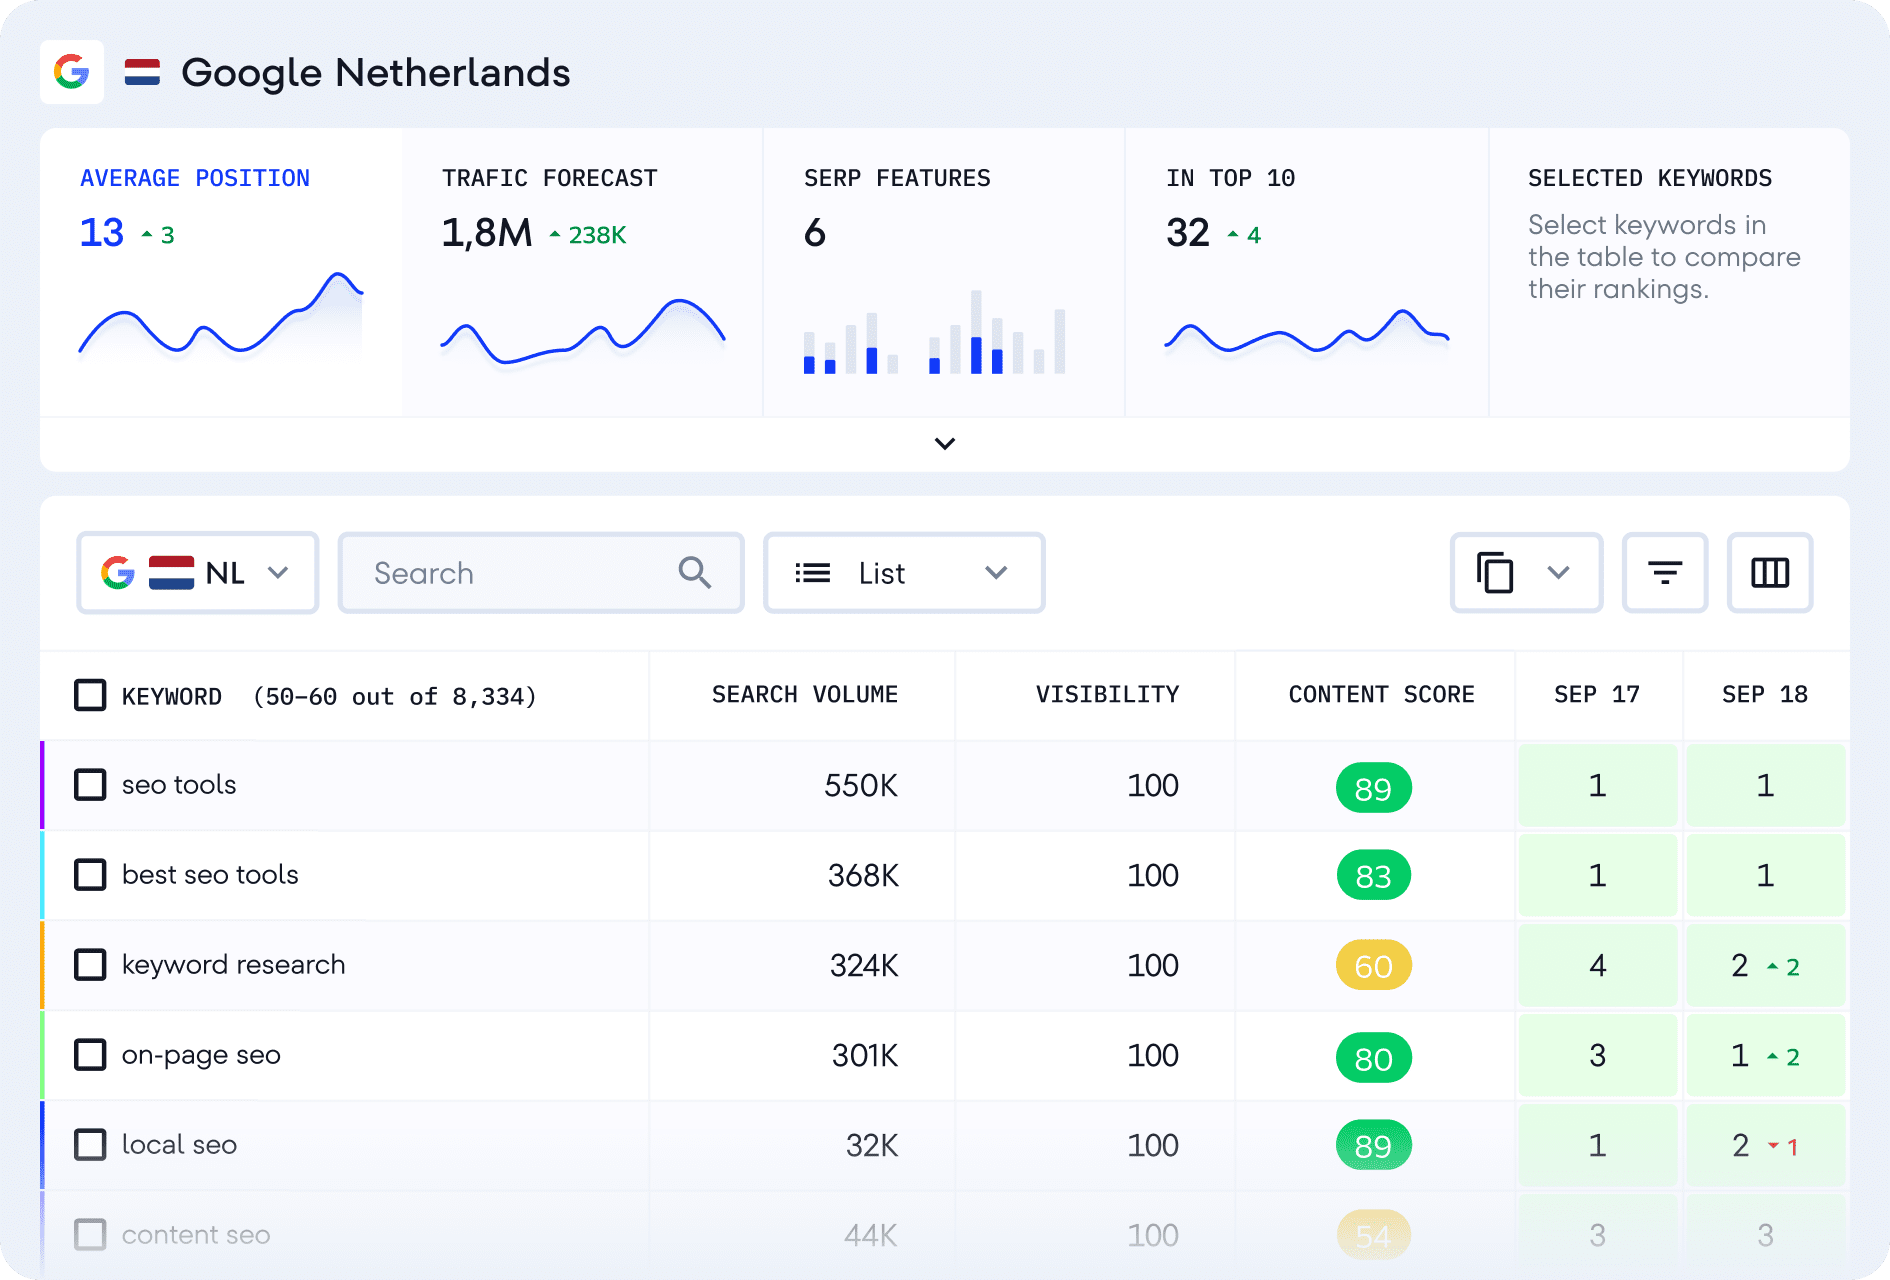This screenshot has width=1890, height=1280.
Task: Open the columns layout icon button
Action: [1769, 573]
